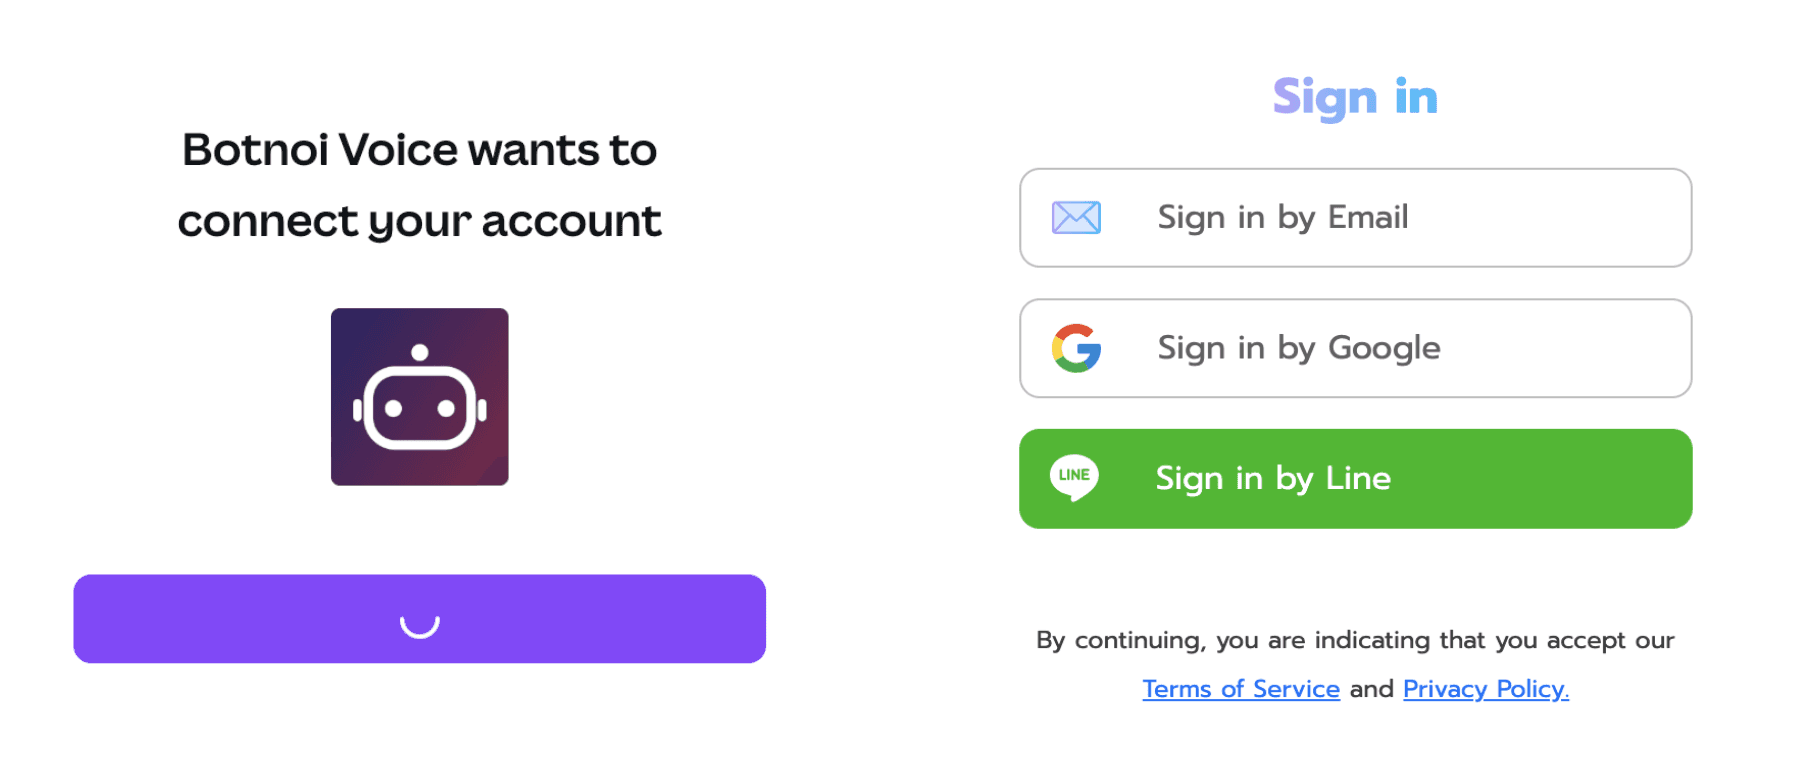Click the 'By continuing' disclaimer text

click(x=1355, y=640)
